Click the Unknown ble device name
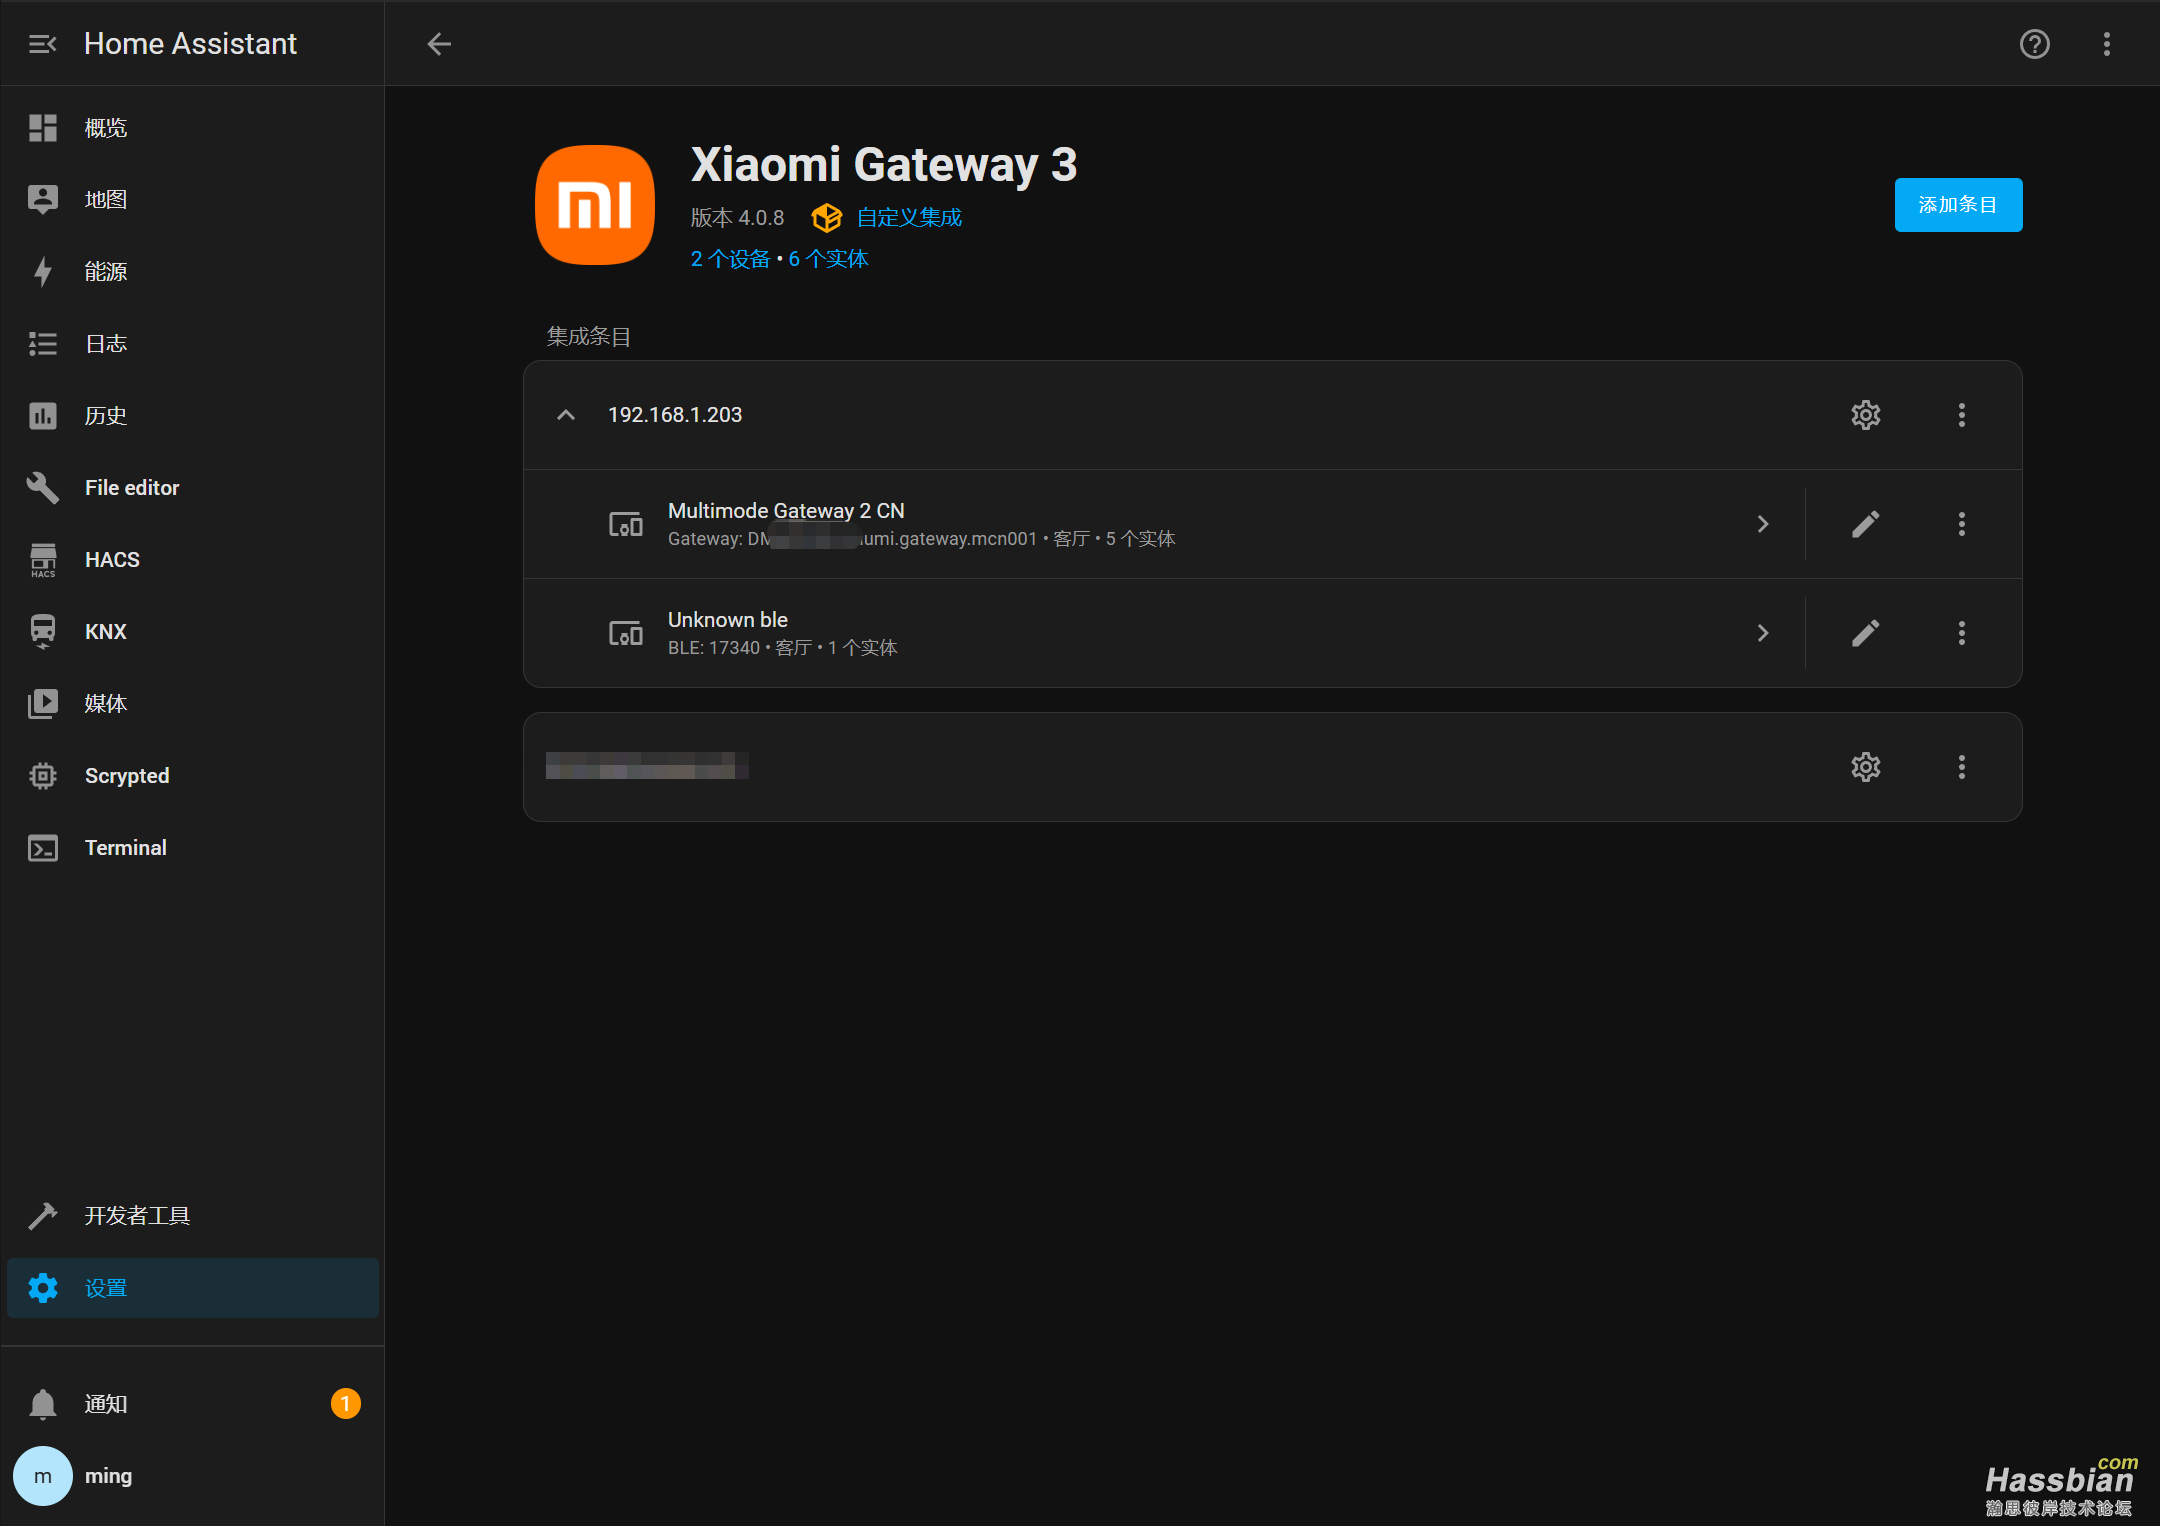Viewport: 2160px width, 1526px height. (728, 620)
